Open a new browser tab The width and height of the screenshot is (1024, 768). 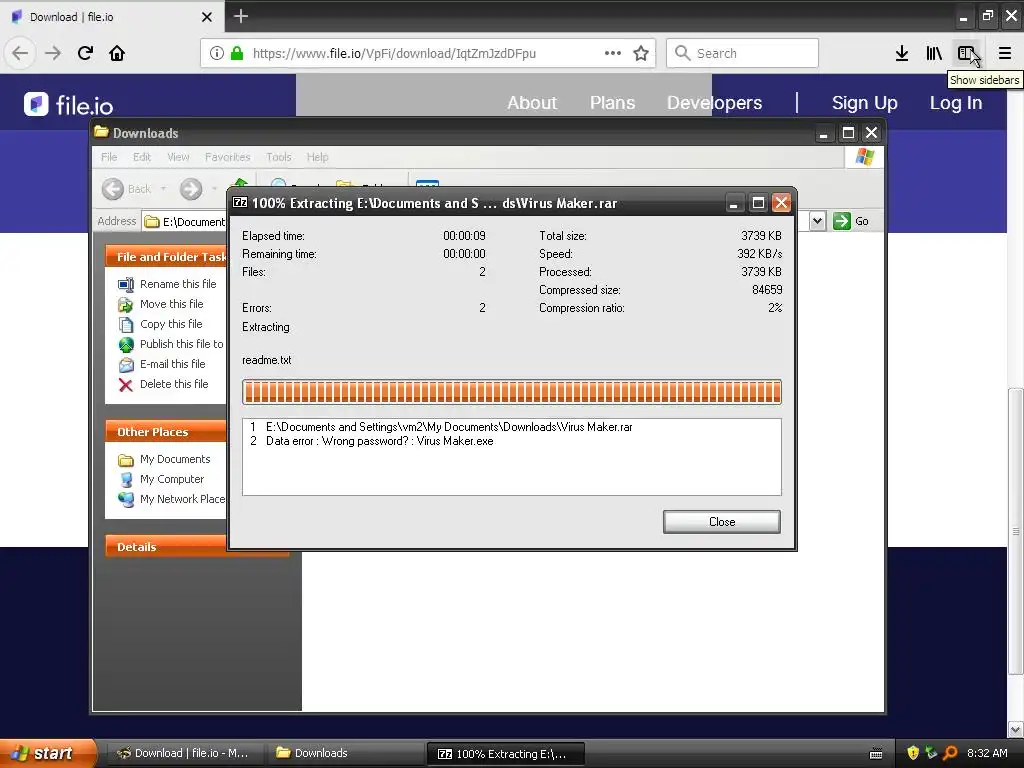pyautogui.click(x=240, y=16)
